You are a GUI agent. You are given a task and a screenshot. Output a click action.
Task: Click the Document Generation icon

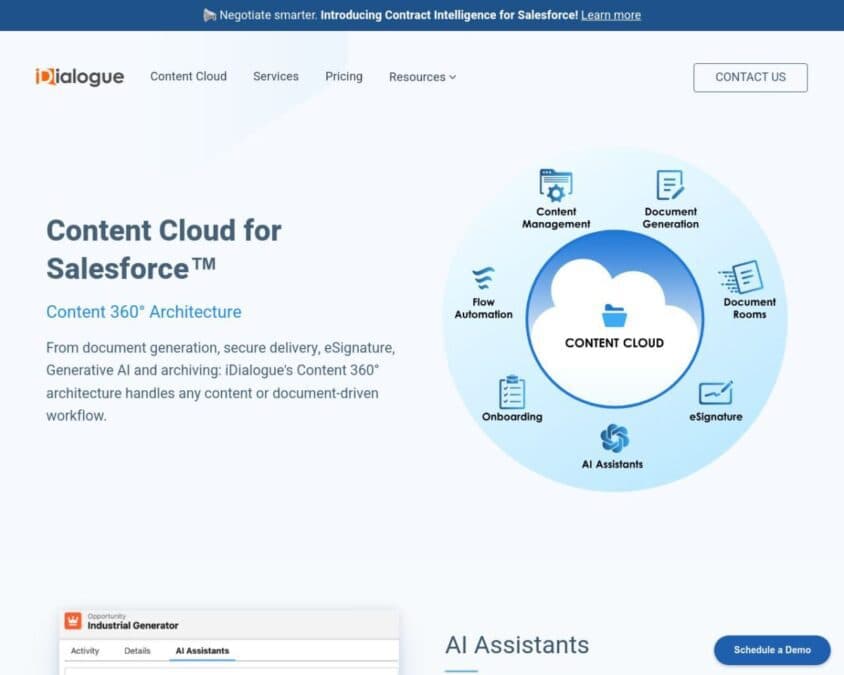pyautogui.click(x=670, y=186)
